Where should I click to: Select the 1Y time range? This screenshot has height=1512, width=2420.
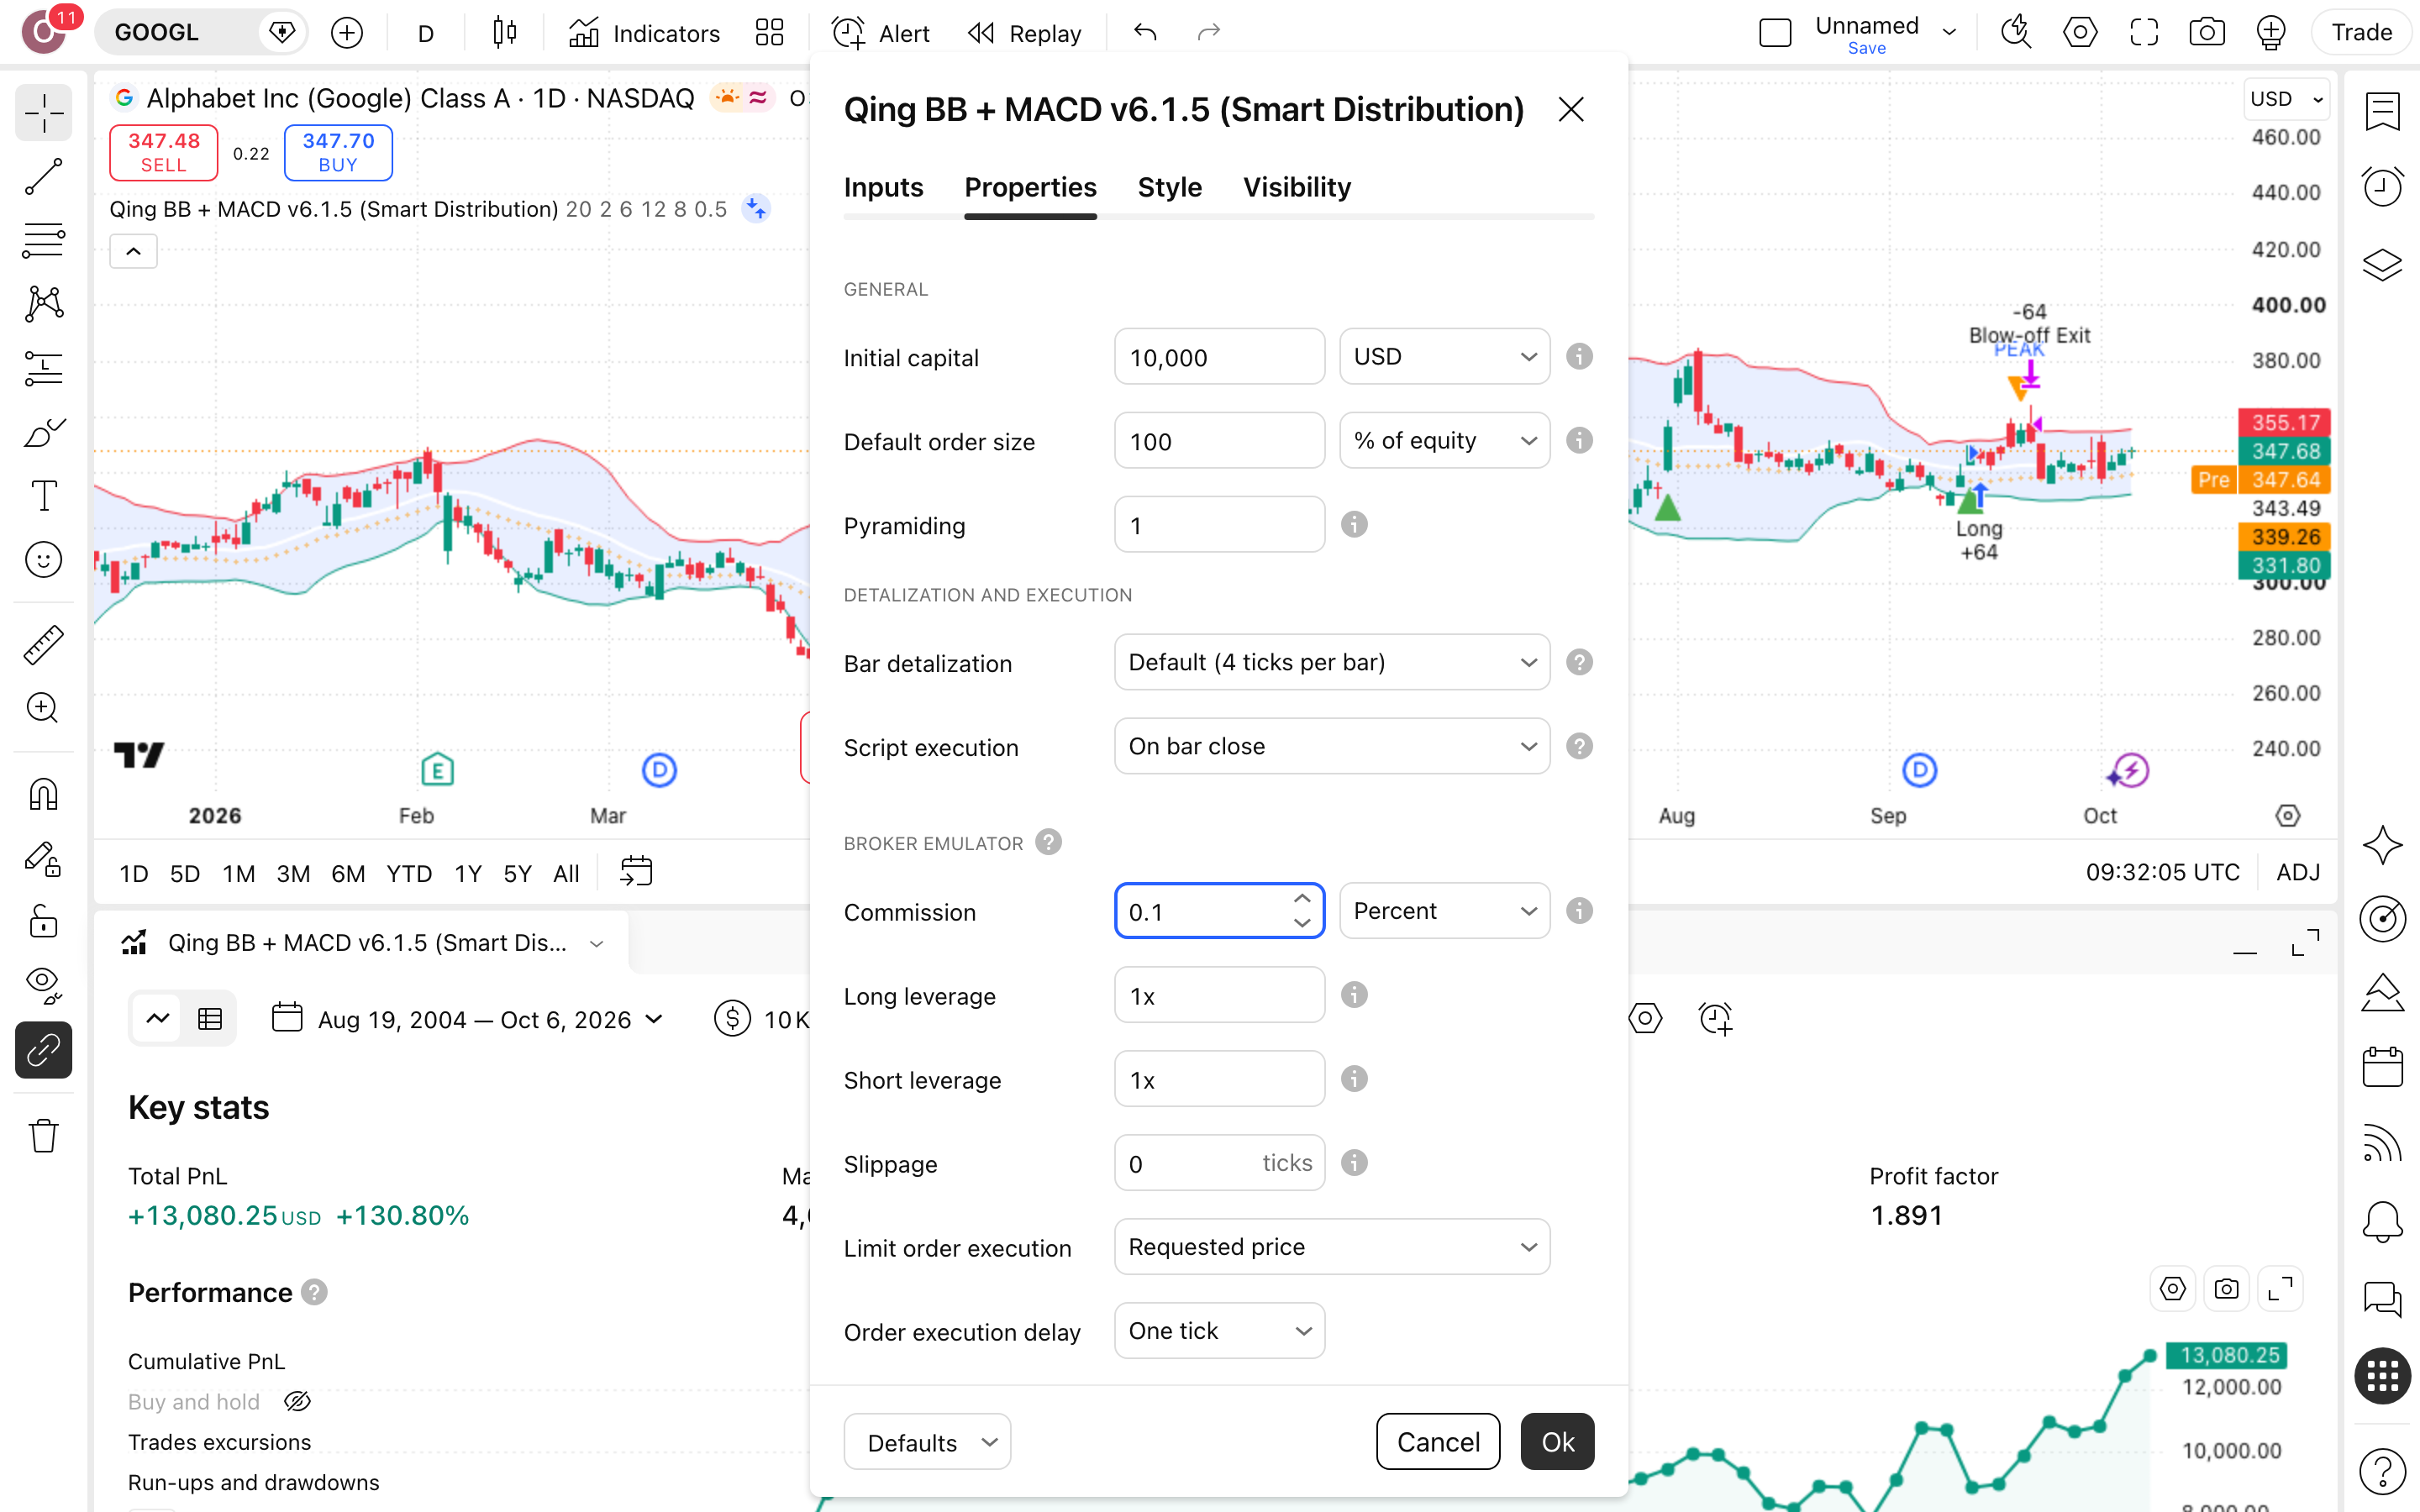(x=467, y=873)
